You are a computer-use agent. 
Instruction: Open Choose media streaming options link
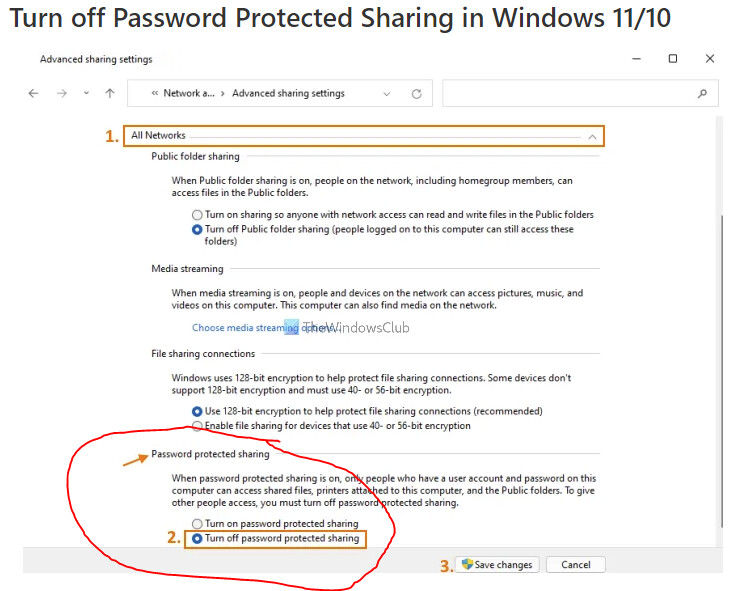(240, 327)
